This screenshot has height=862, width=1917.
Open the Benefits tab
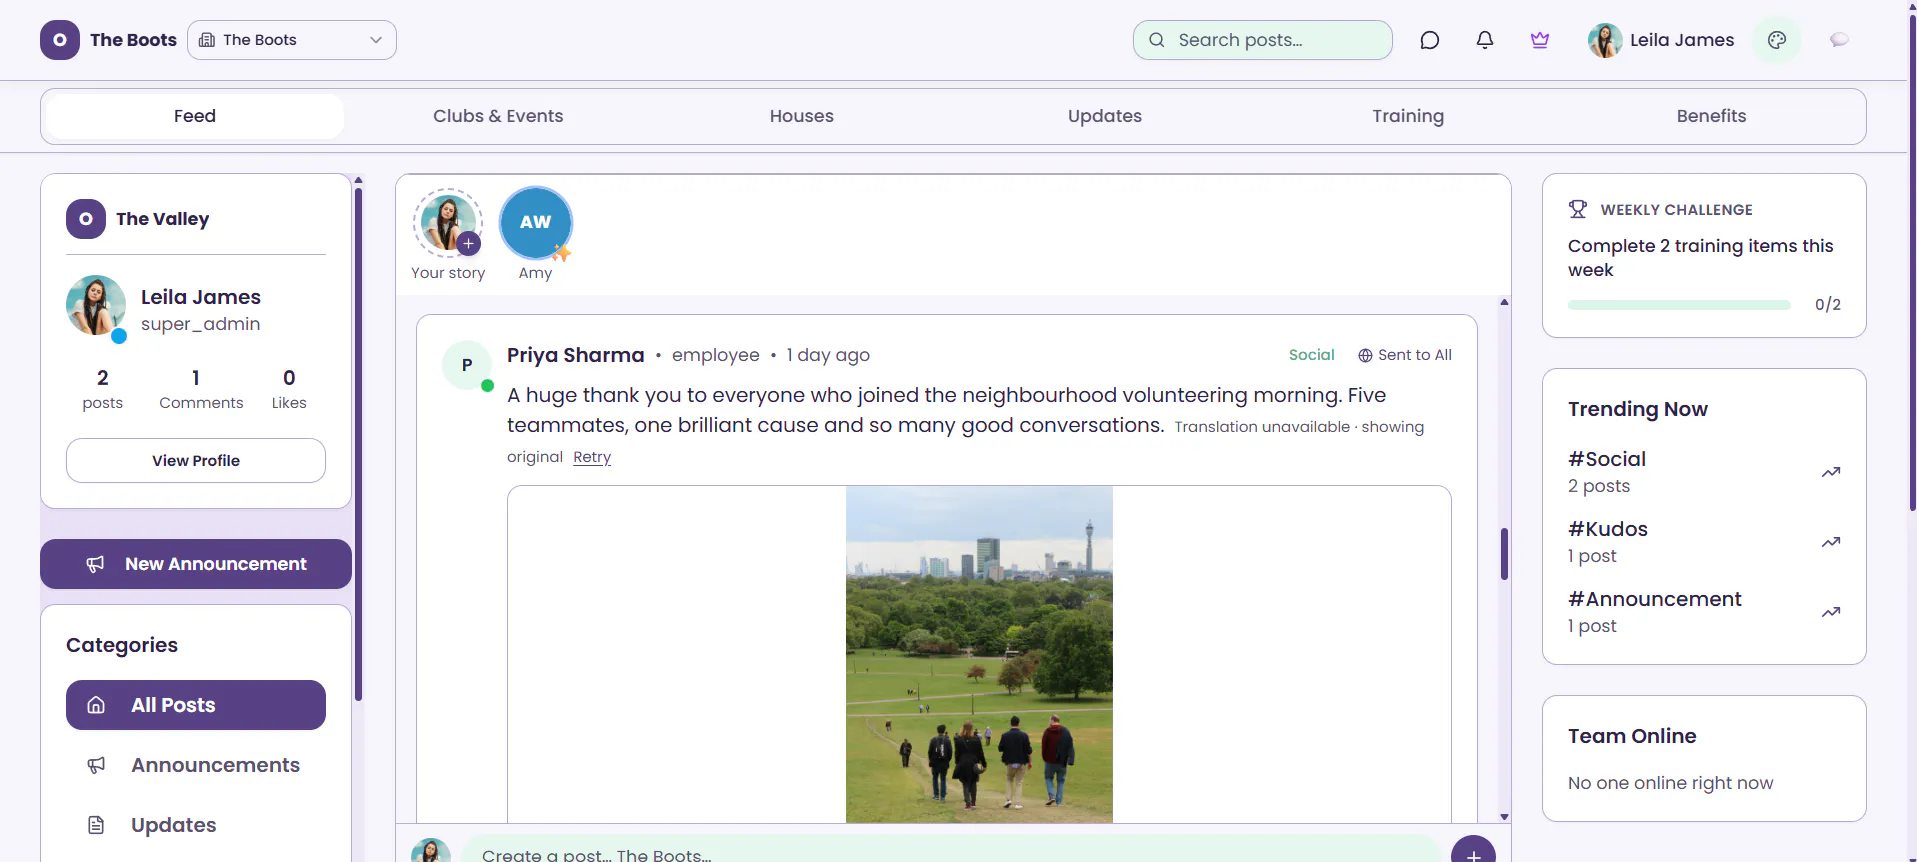(1712, 116)
